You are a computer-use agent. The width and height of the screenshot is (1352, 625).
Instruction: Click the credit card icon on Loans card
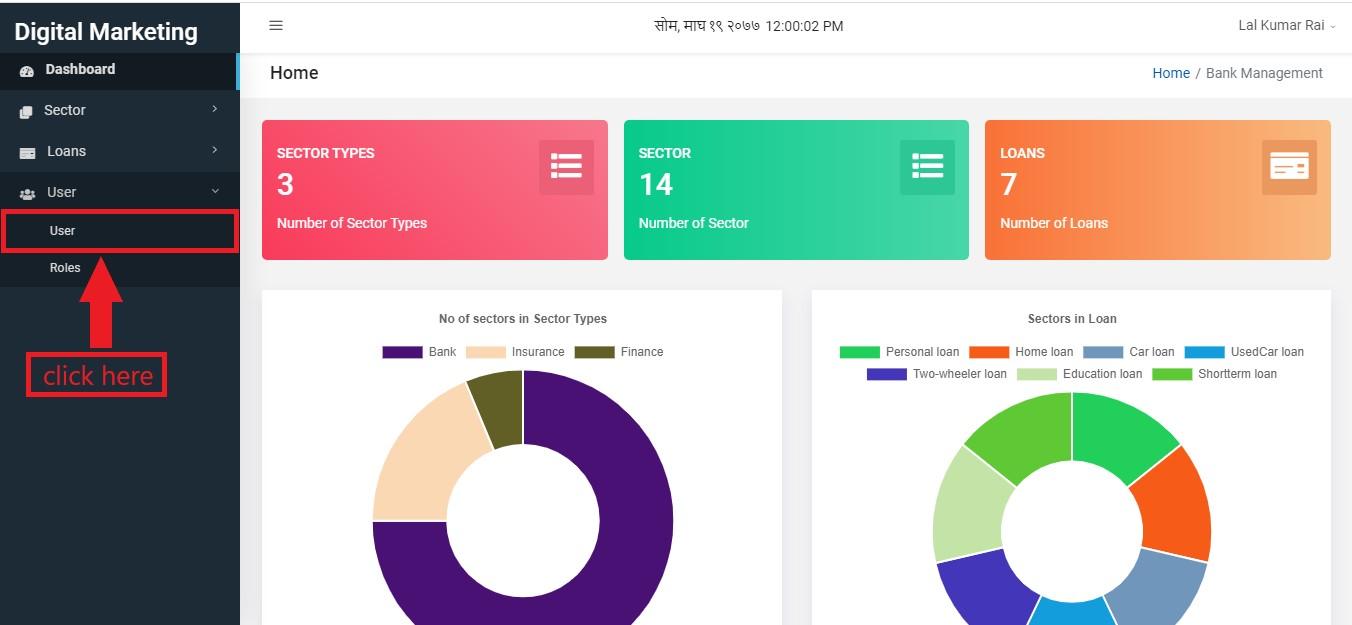click(x=1289, y=167)
